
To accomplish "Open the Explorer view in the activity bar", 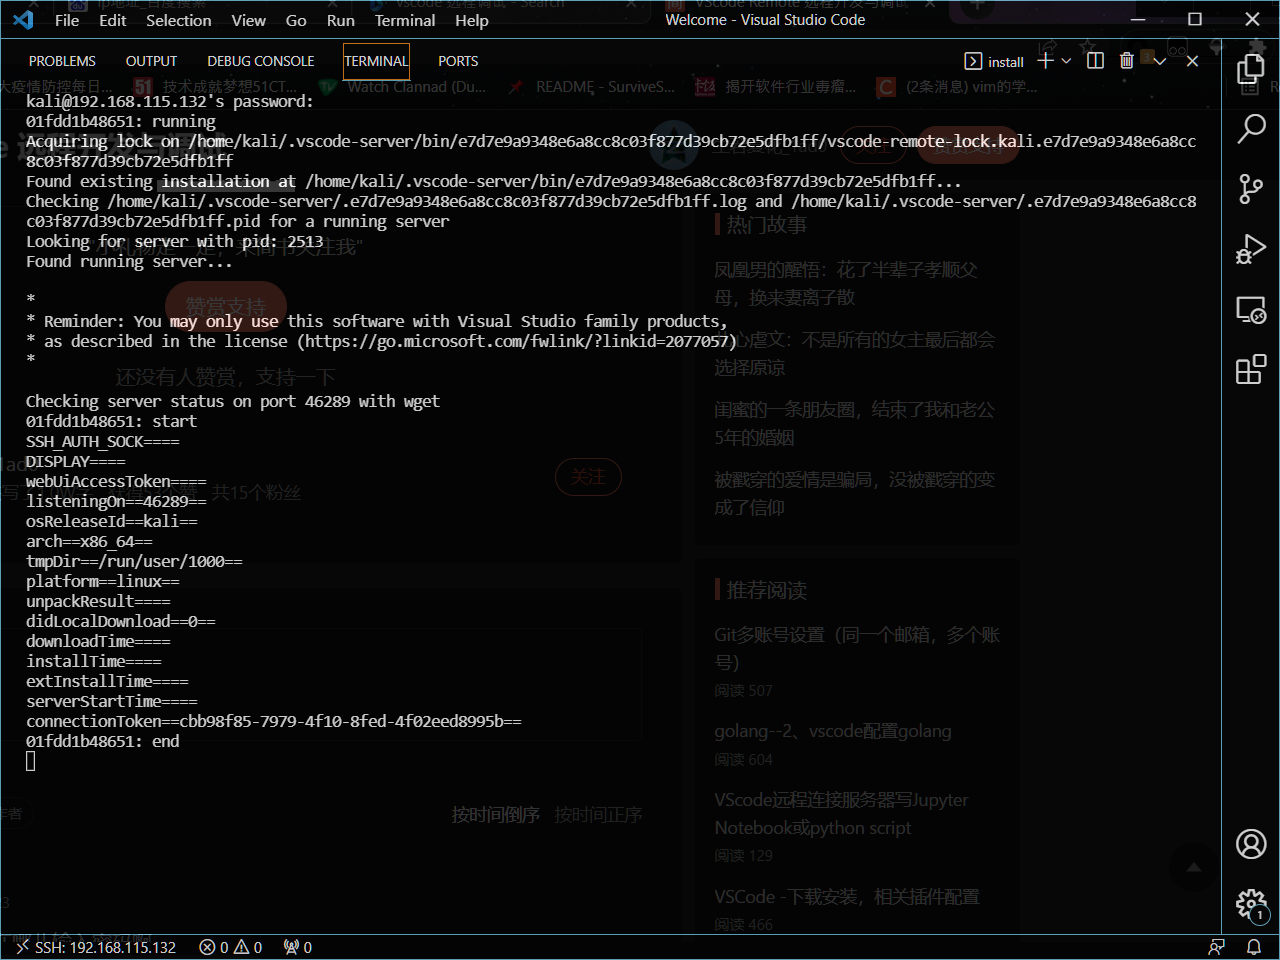I will pos(1251,68).
